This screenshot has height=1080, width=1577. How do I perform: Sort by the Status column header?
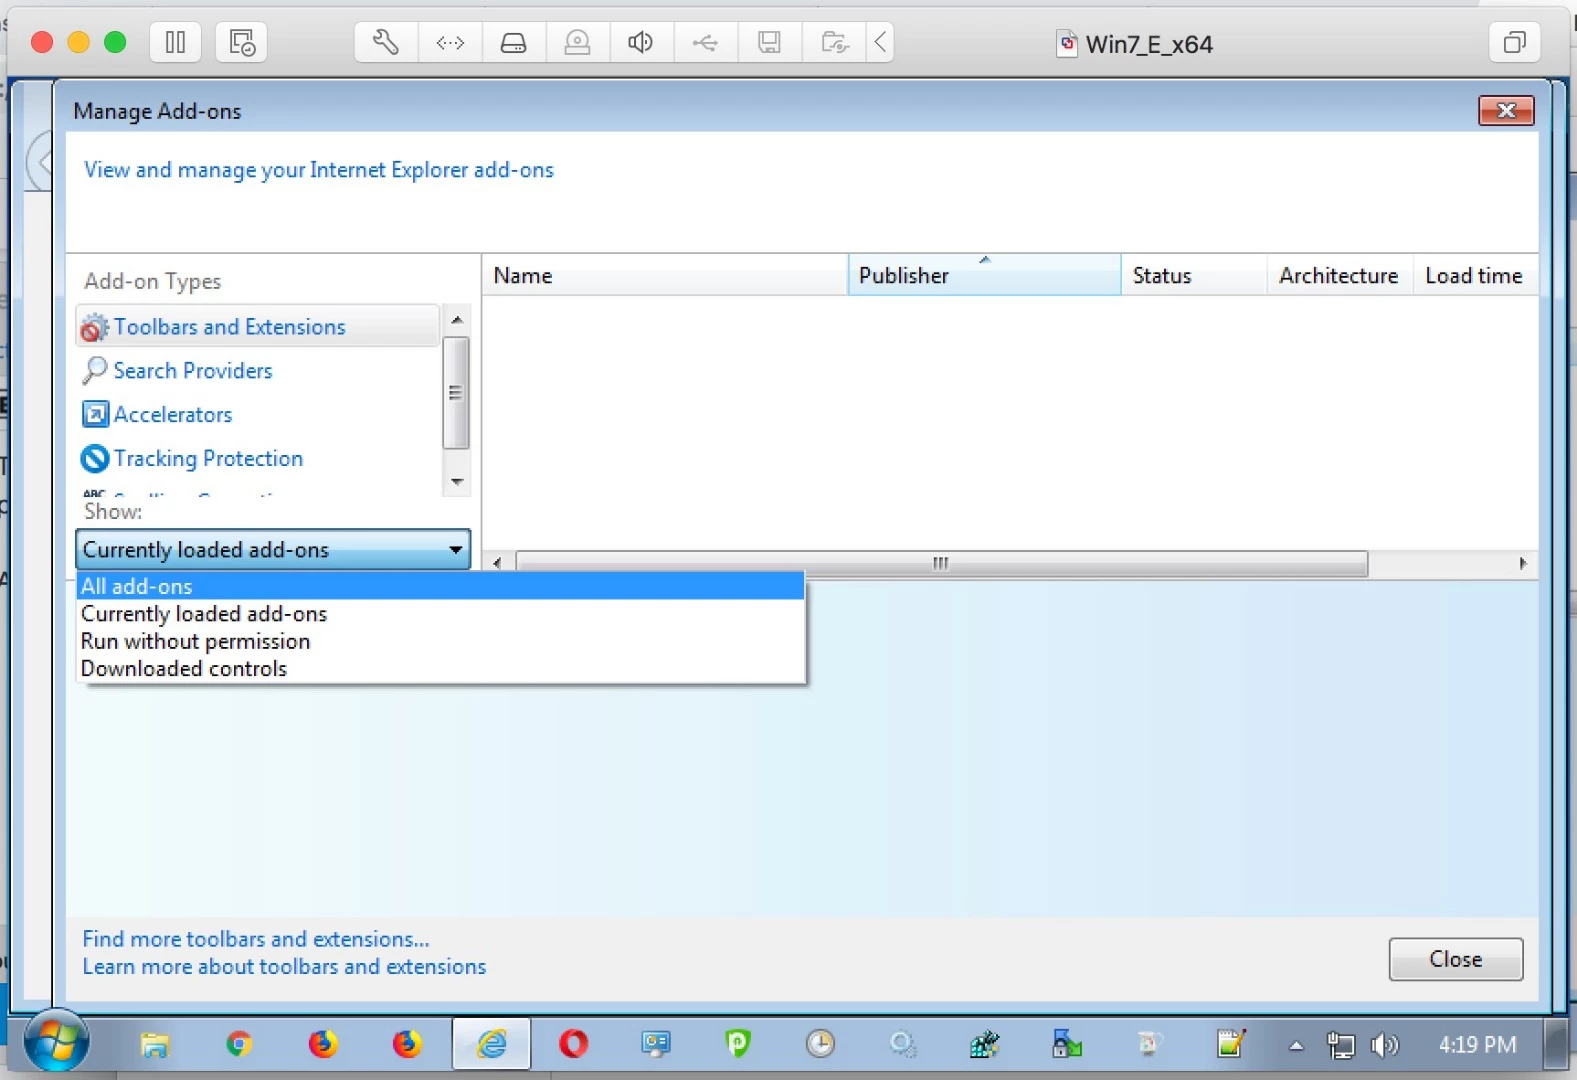1194,275
